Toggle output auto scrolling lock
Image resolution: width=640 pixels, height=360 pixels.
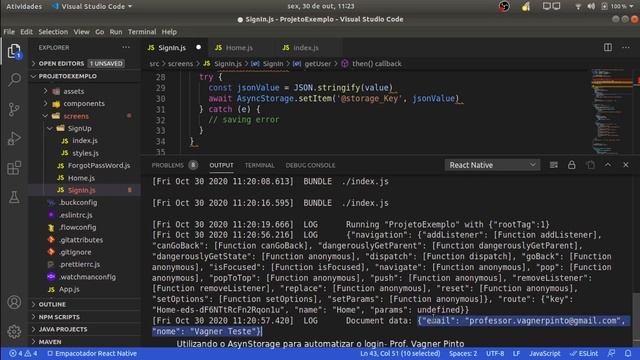pyautogui.click(x=571, y=165)
